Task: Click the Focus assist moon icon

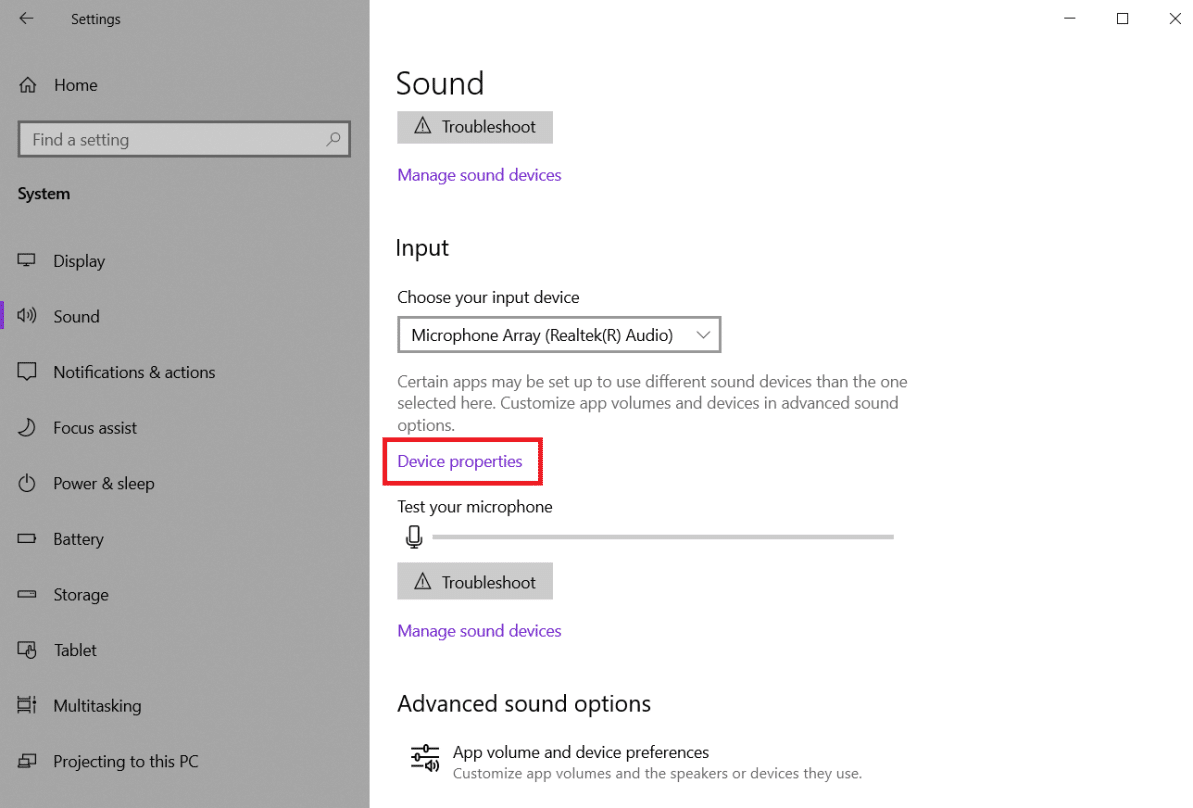Action: [x=27, y=428]
